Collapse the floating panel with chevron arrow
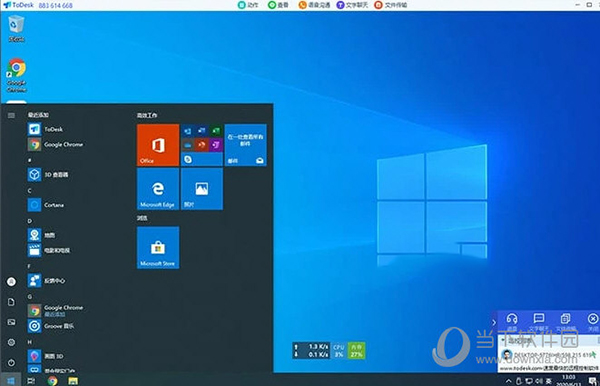Image resolution: width=600 pixels, height=386 pixels. click(x=494, y=322)
